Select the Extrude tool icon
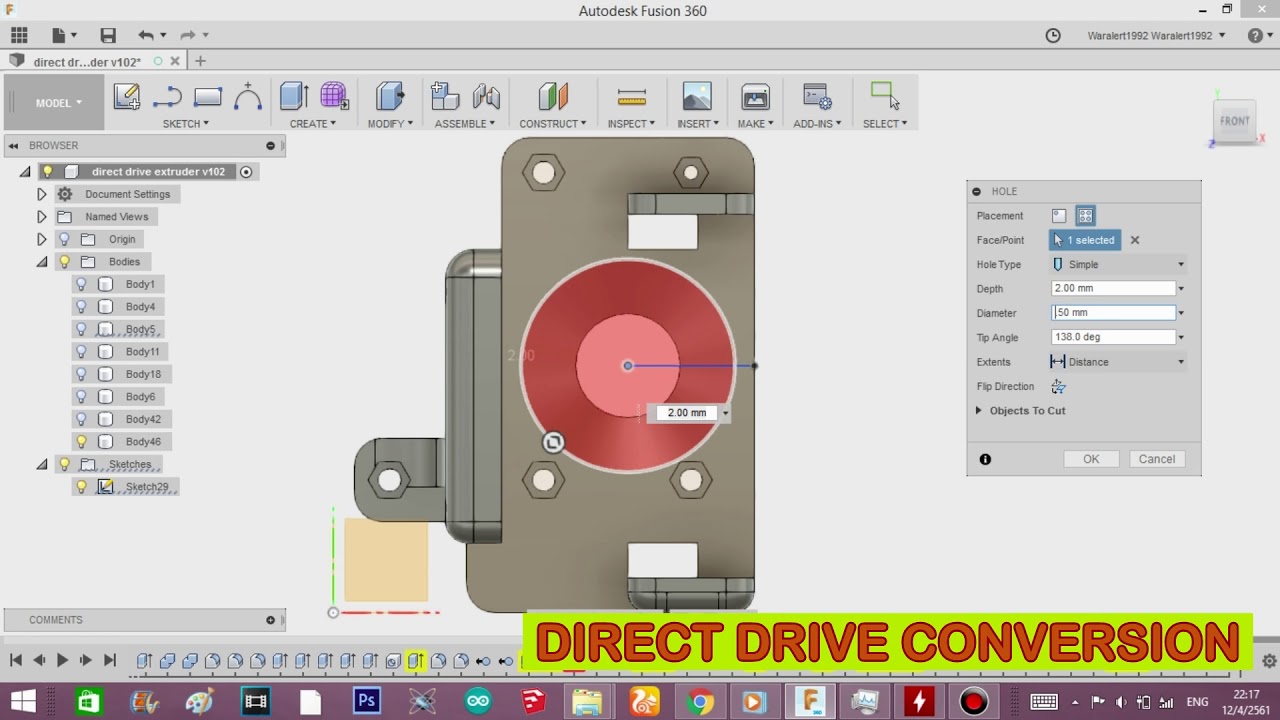This screenshot has width=1280, height=720. pyautogui.click(x=294, y=97)
